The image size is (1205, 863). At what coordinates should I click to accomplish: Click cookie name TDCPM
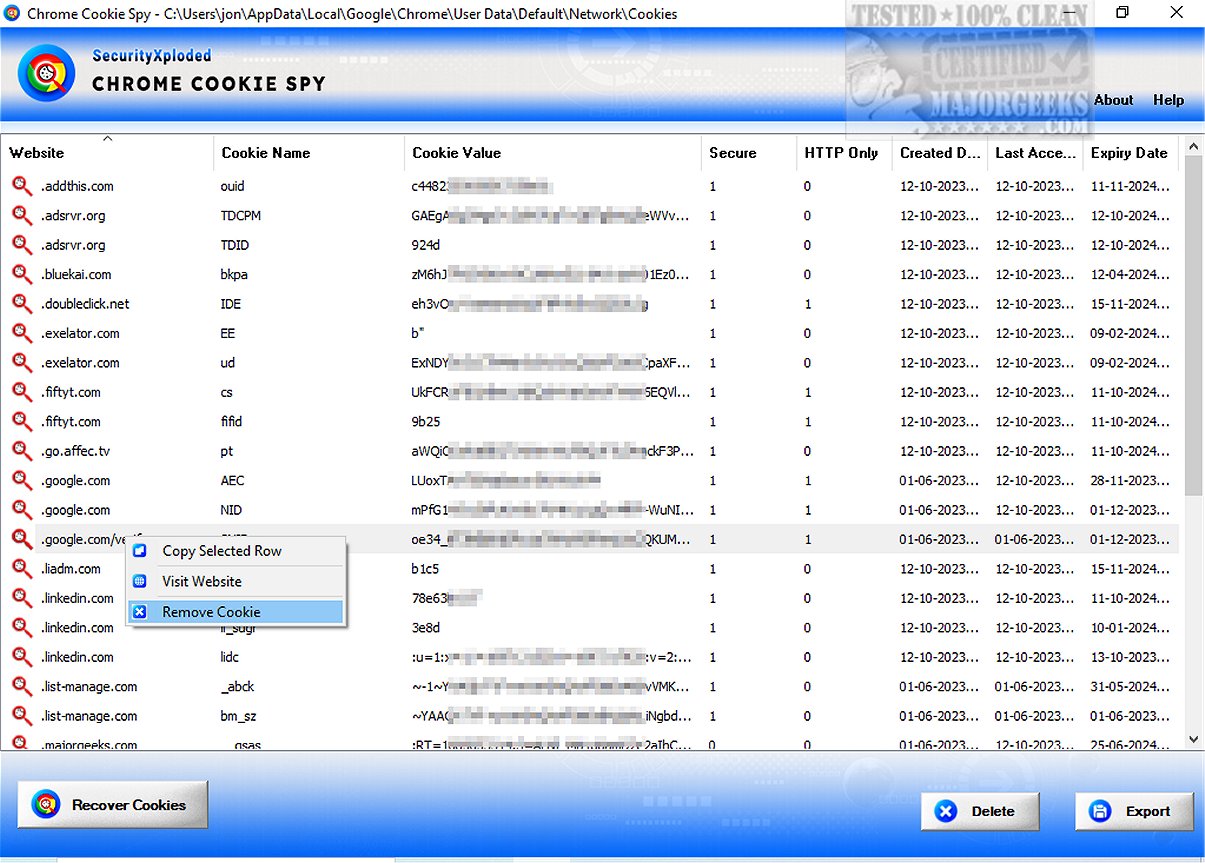click(x=240, y=215)
